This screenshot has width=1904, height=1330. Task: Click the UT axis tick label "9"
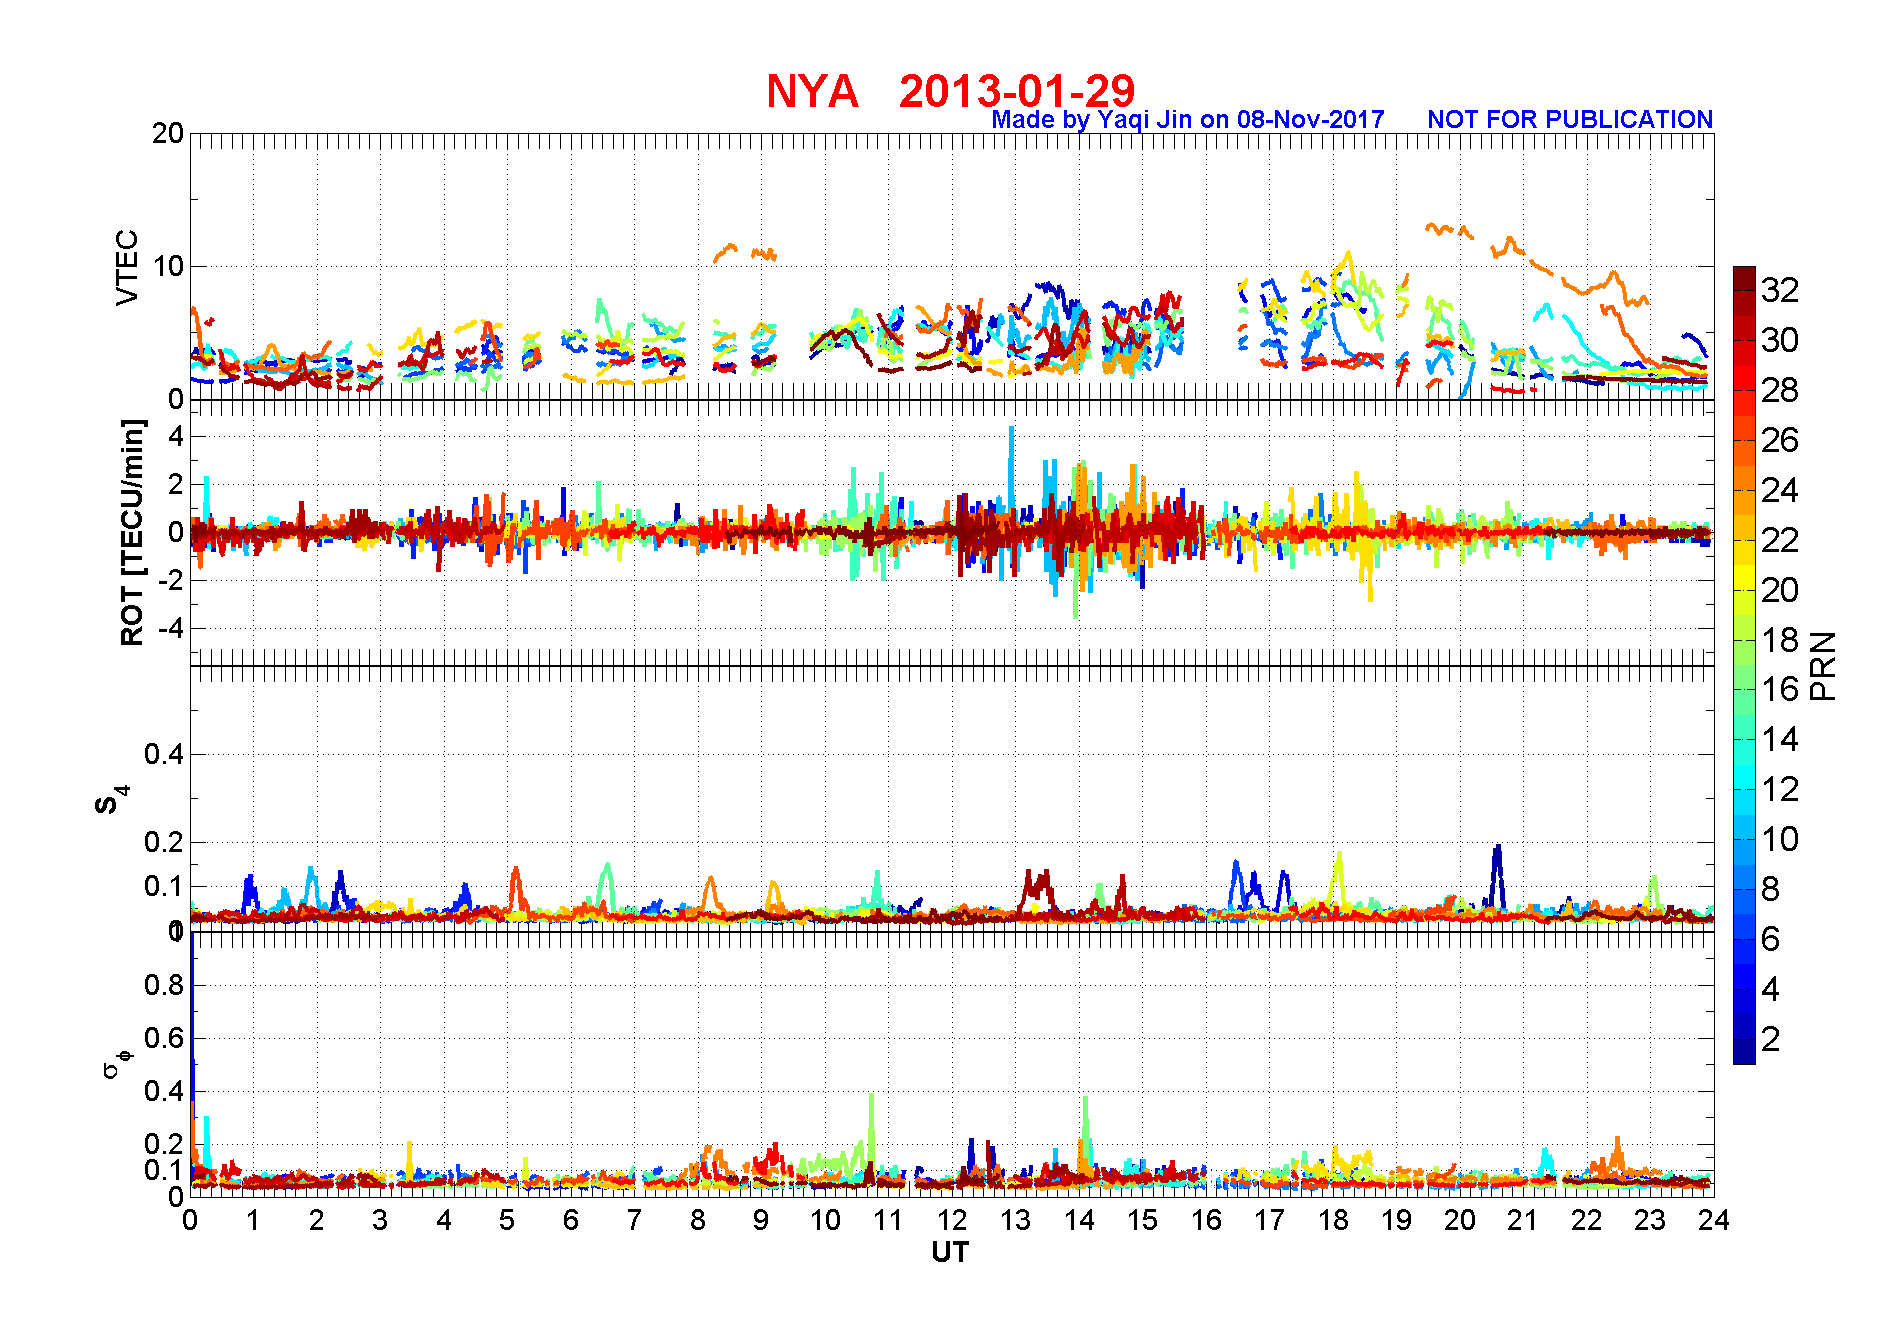pos(761,1220)
